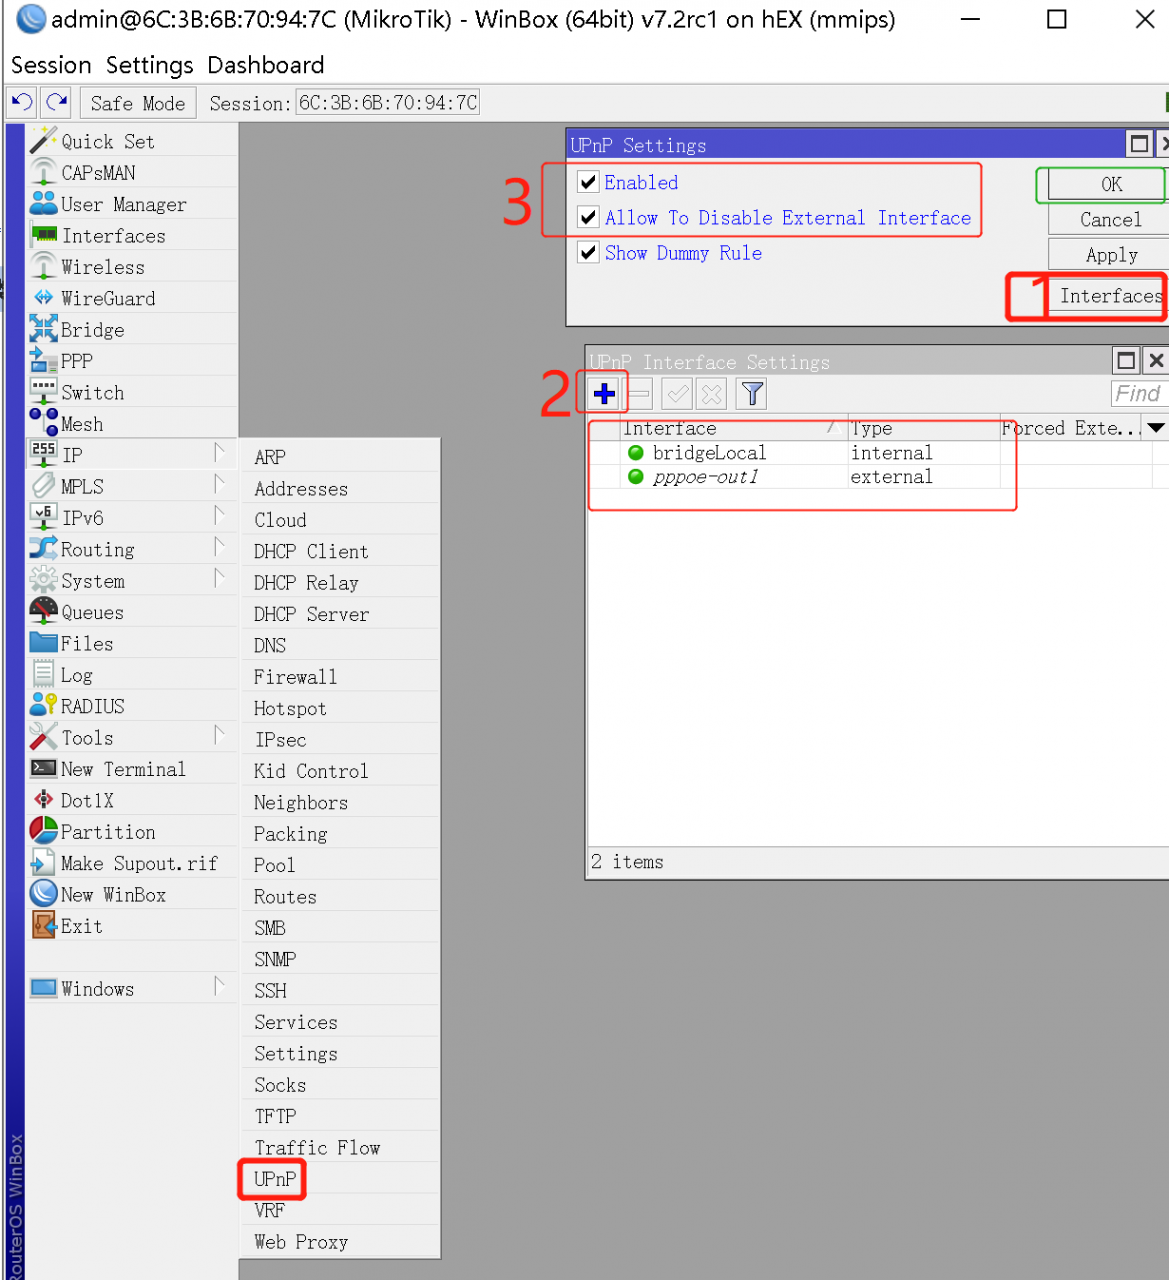The width and height of the screenshot is (1169, 1280).
Task: Click the Undo arrow on the toolbar
Action: pos(20,102)
